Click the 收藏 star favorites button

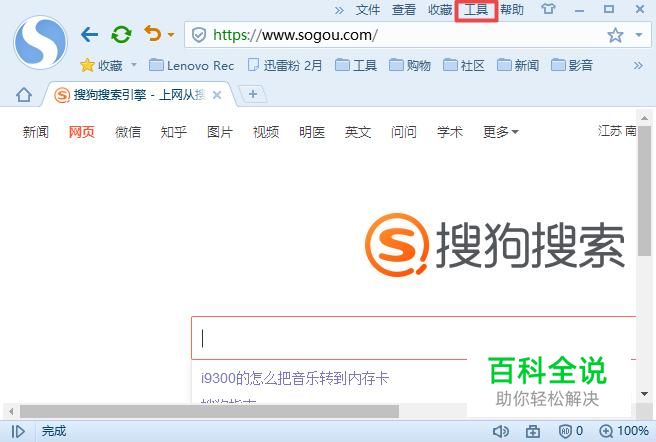[x=102, y=65]
